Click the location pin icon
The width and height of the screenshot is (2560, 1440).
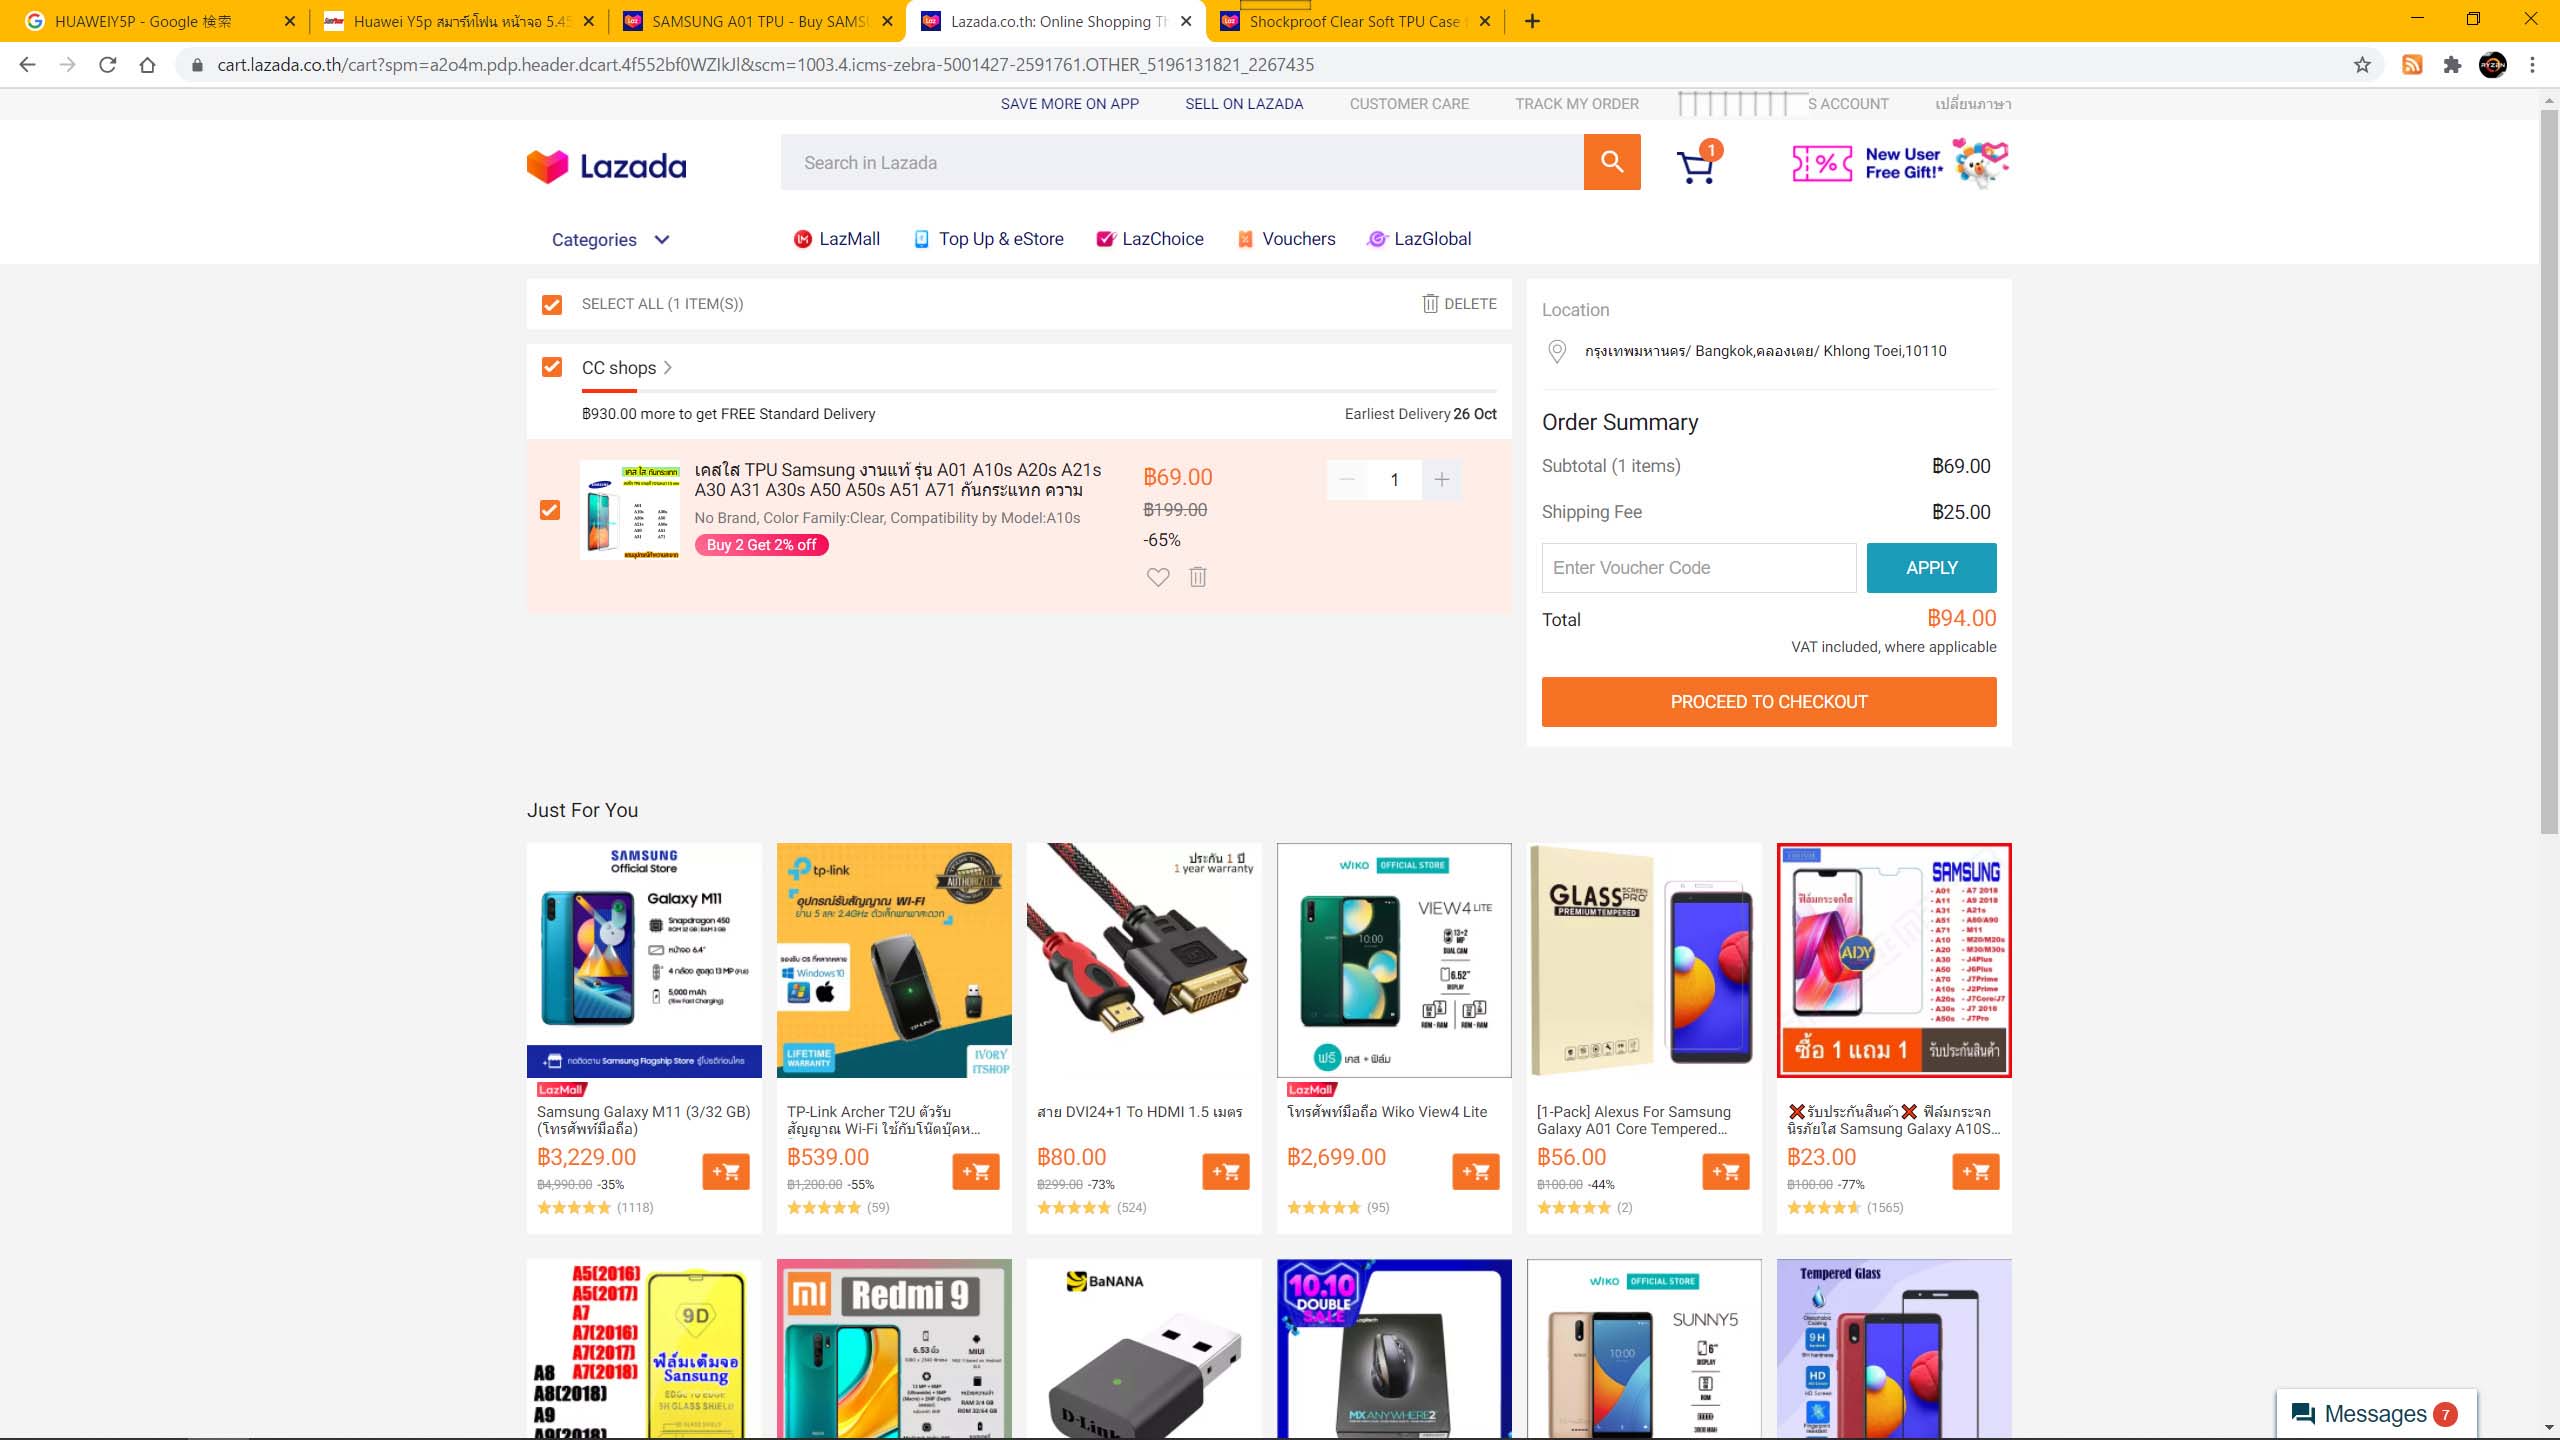pyautogui.click(x=1556, y=351)
